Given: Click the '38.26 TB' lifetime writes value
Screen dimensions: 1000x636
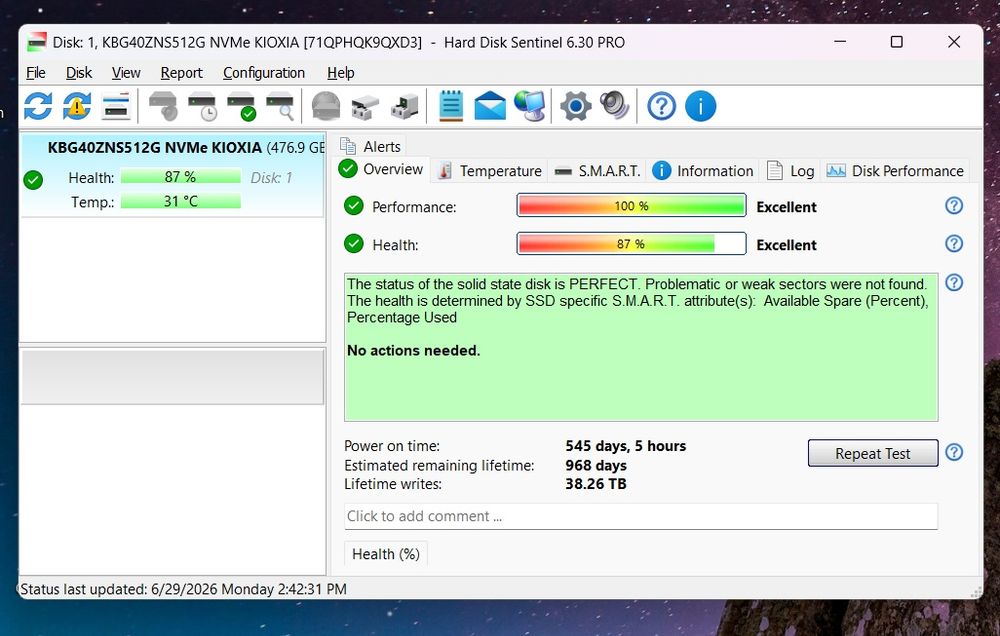Looking at the screenshot, I should pyautogui.click(x=596, y=484).
